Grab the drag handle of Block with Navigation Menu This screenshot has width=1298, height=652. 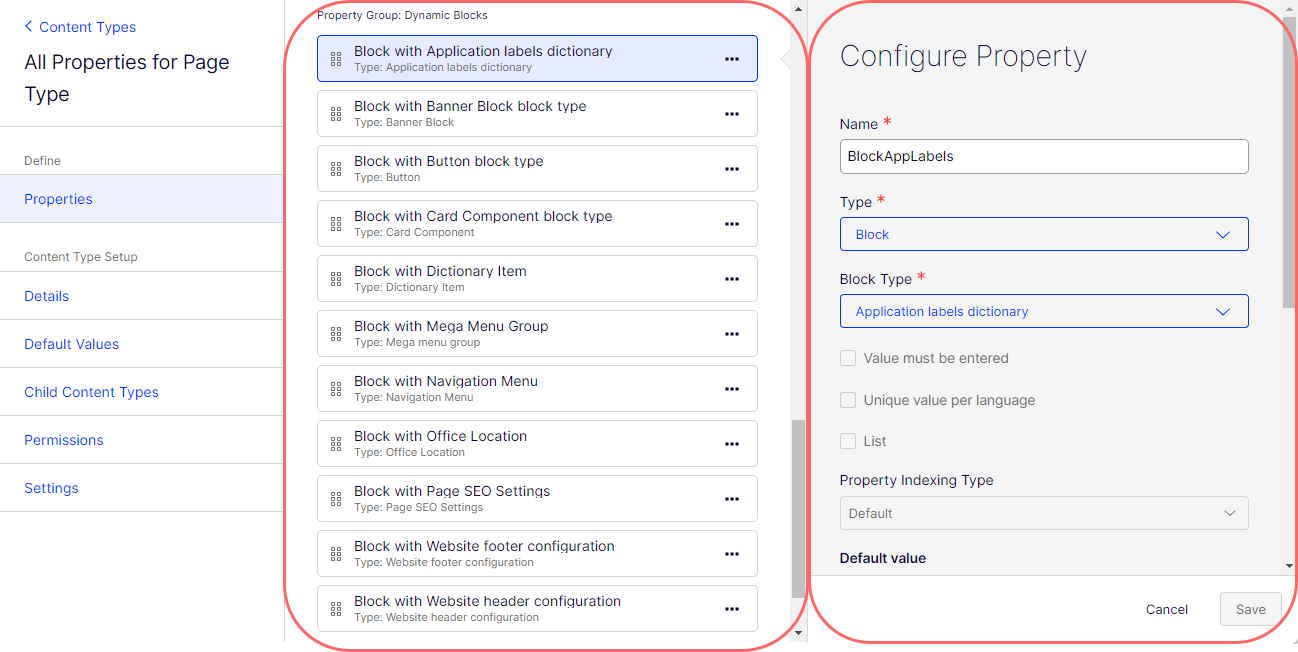[x=336, y=389]
